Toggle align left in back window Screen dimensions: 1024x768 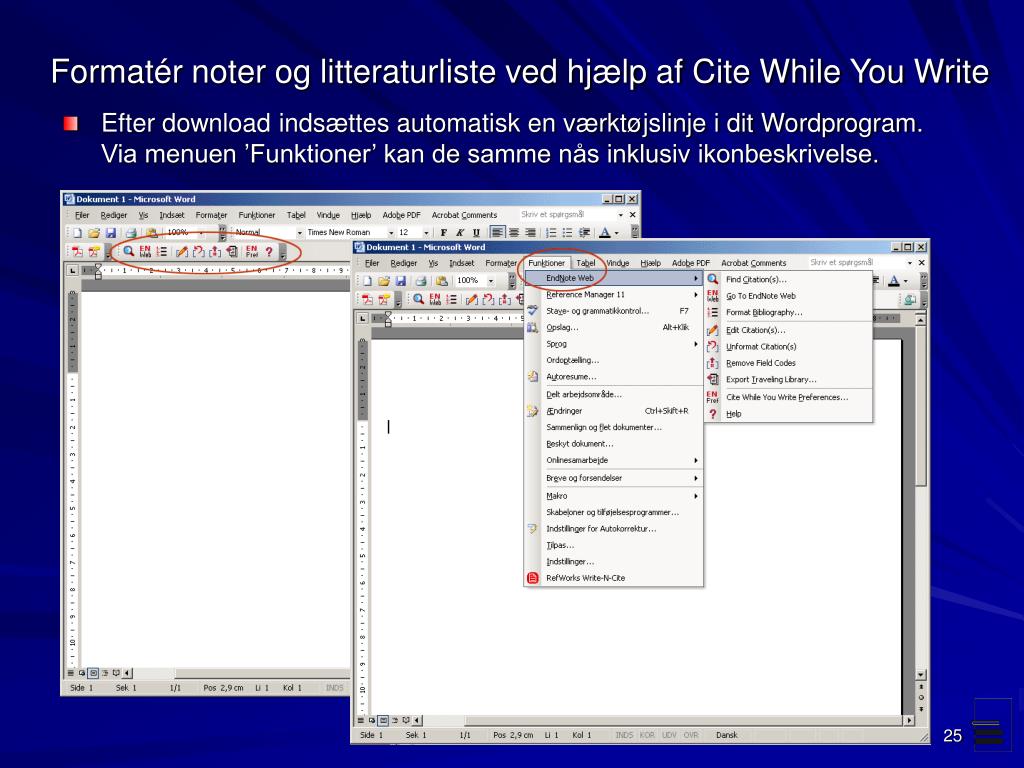tap(498, 232)
